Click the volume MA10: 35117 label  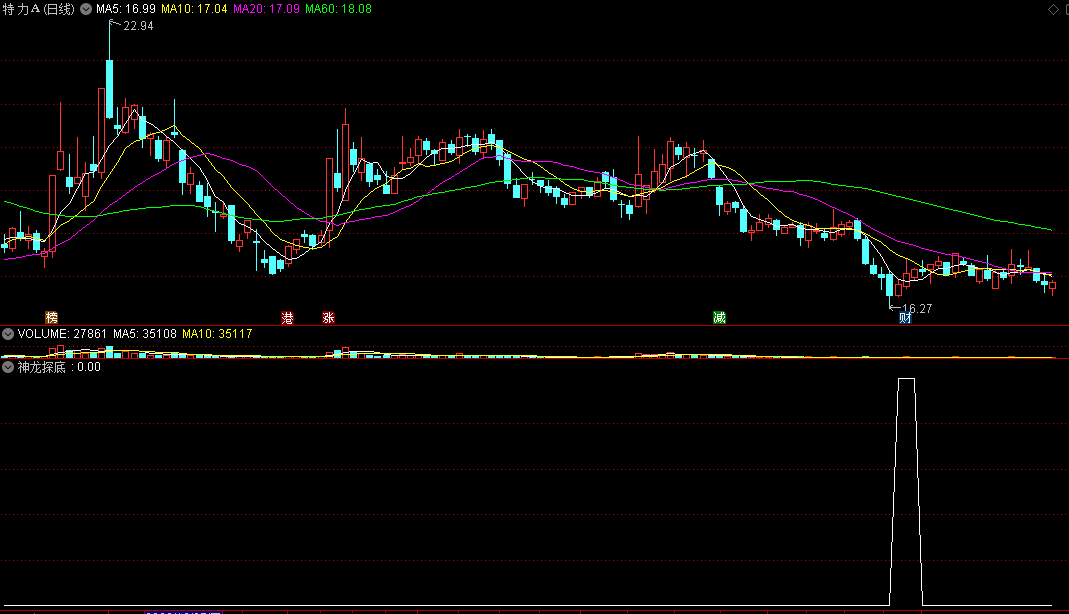(x=217, y=334)
